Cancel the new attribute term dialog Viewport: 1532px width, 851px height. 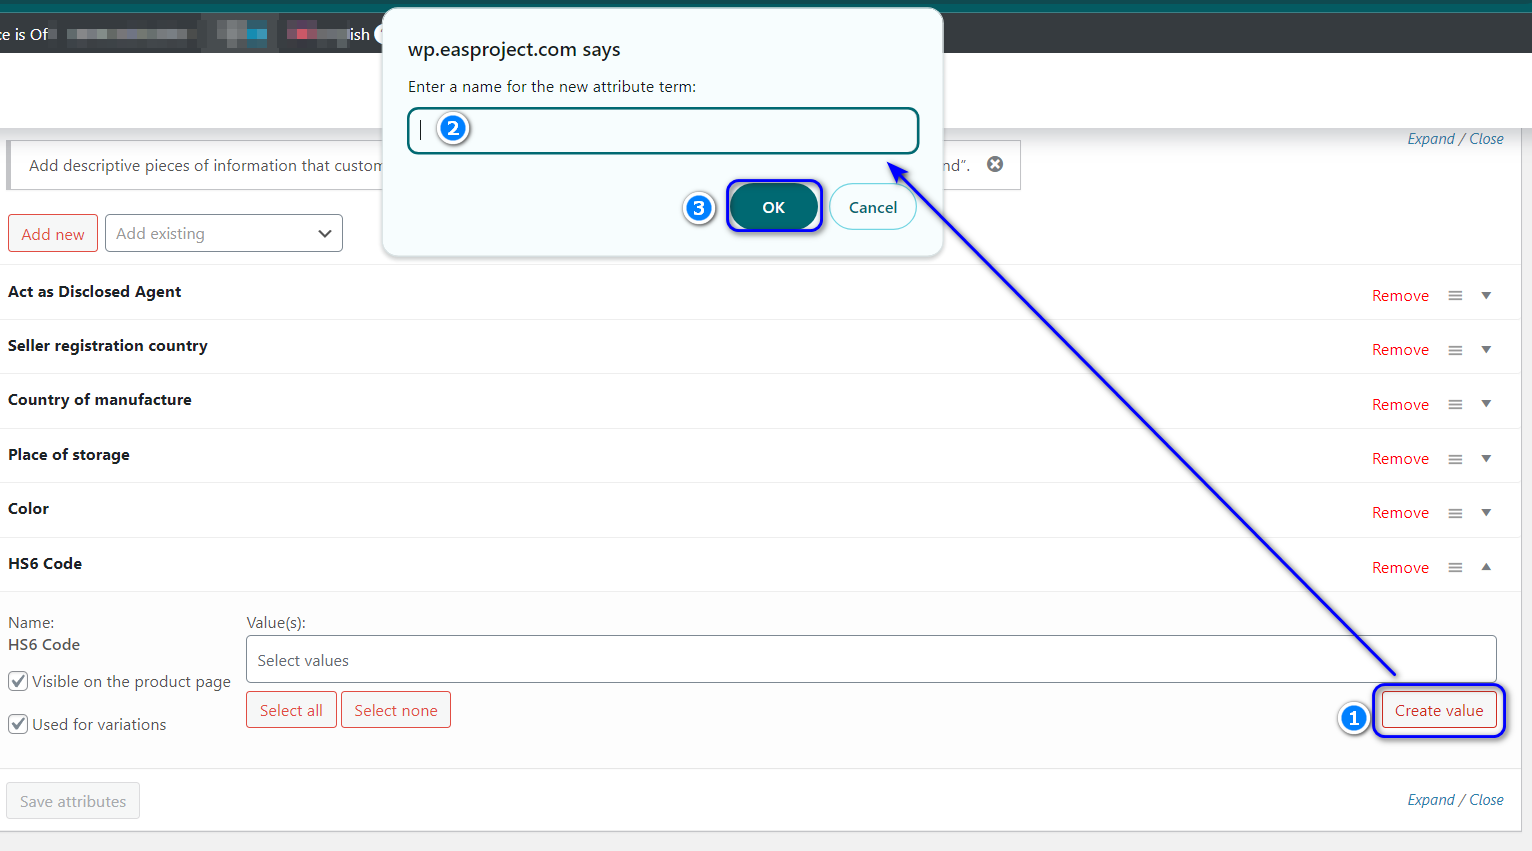[872, 207]
